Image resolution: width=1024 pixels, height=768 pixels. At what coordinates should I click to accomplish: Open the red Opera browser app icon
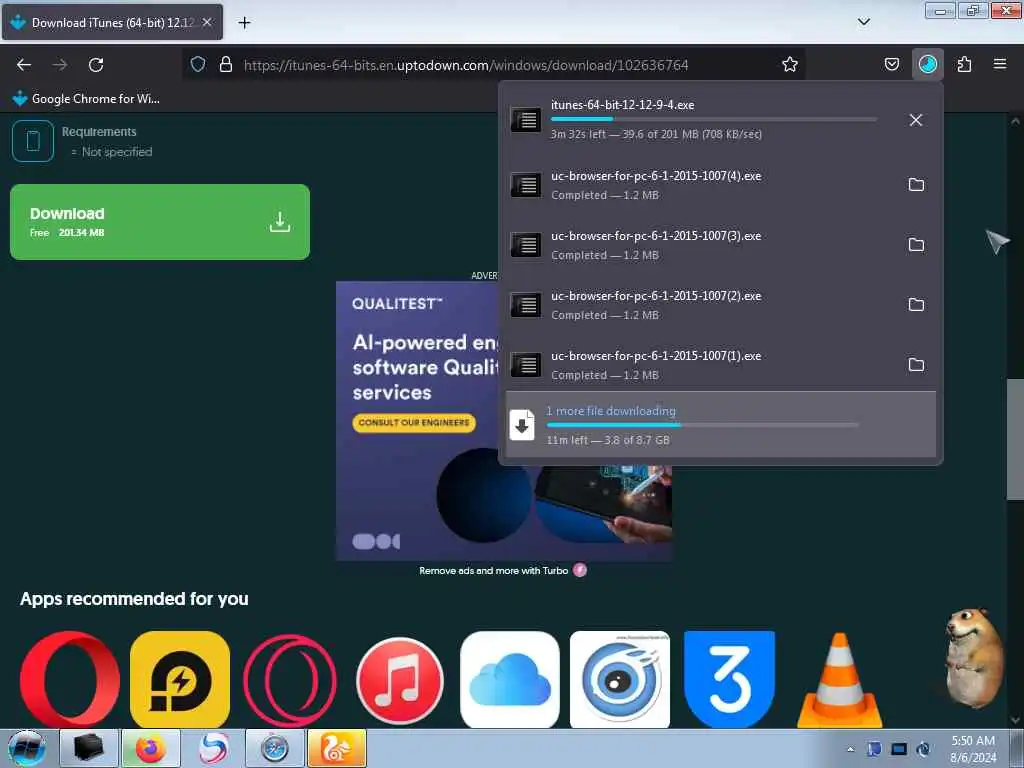(70, 679)
